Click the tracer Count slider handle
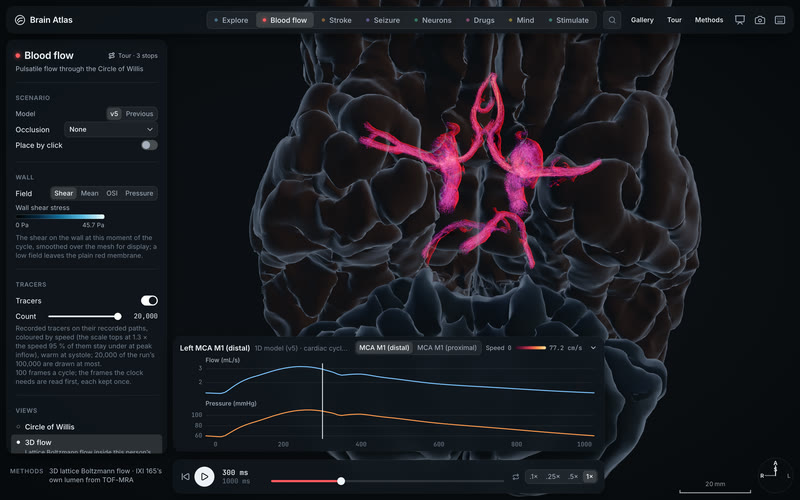Viewport: 800px width, 500px height. click(x=118, y=316)
